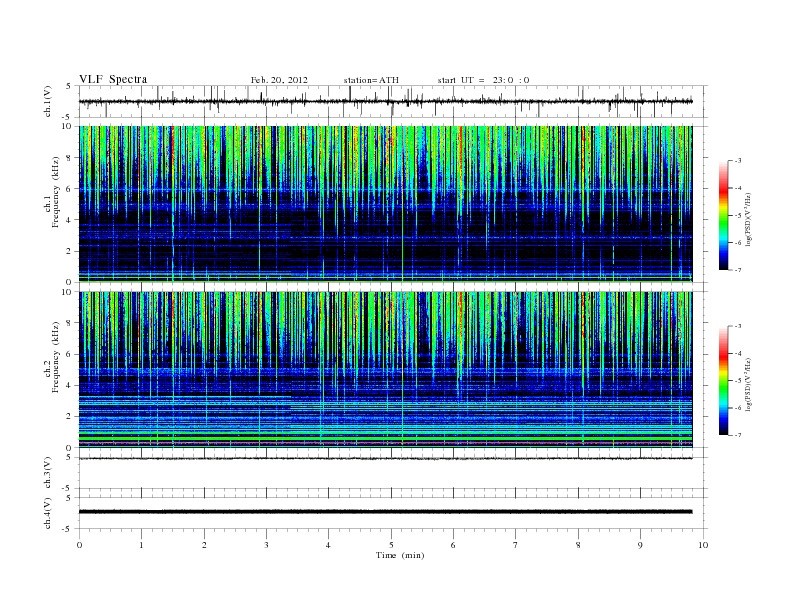Click the ch.1 spectrogram plot area

(x=385, y=204)
